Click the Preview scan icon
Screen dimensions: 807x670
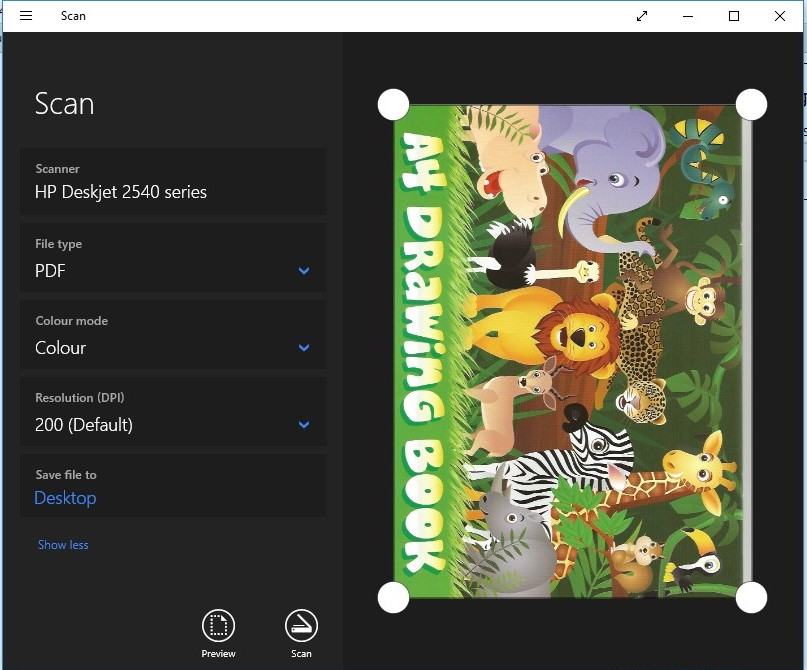point(218,626)
